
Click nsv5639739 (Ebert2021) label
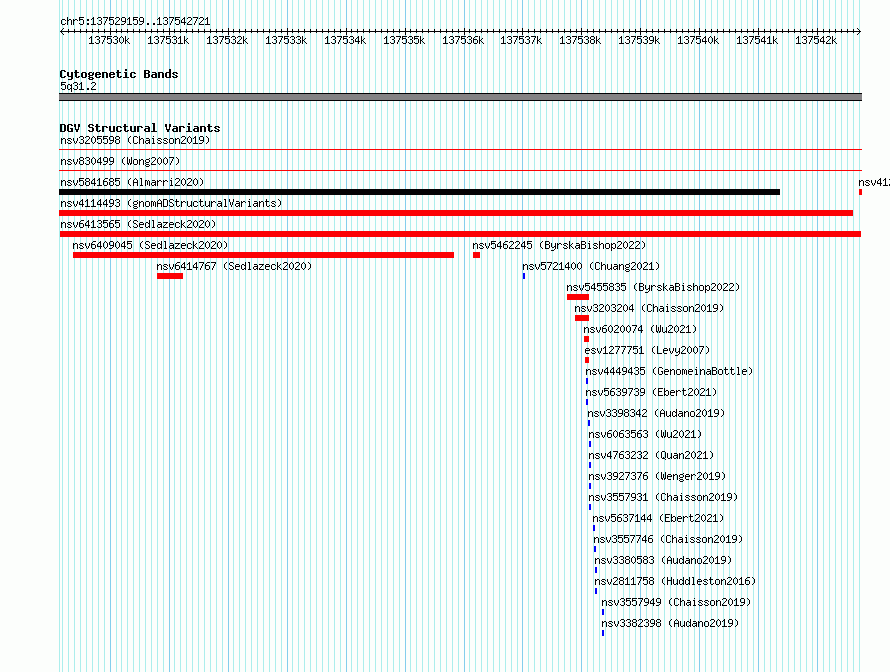[651, 392]
